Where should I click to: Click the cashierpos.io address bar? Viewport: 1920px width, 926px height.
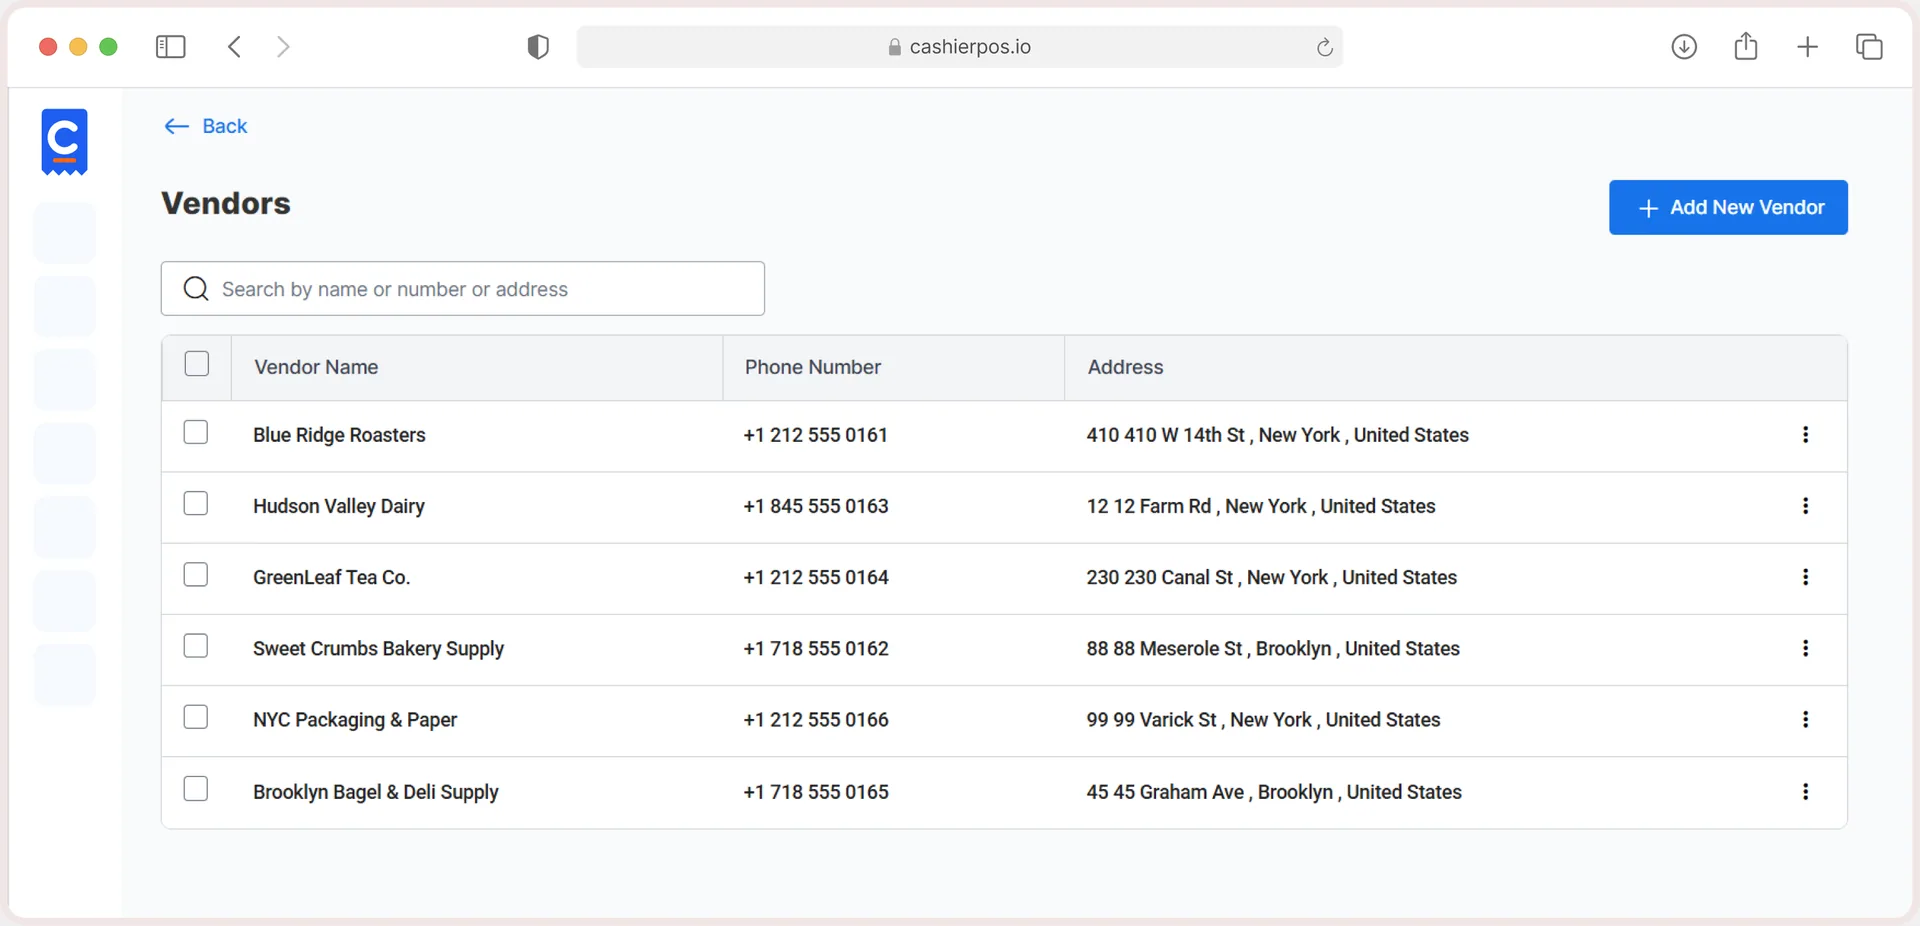(x=959, y=47)
